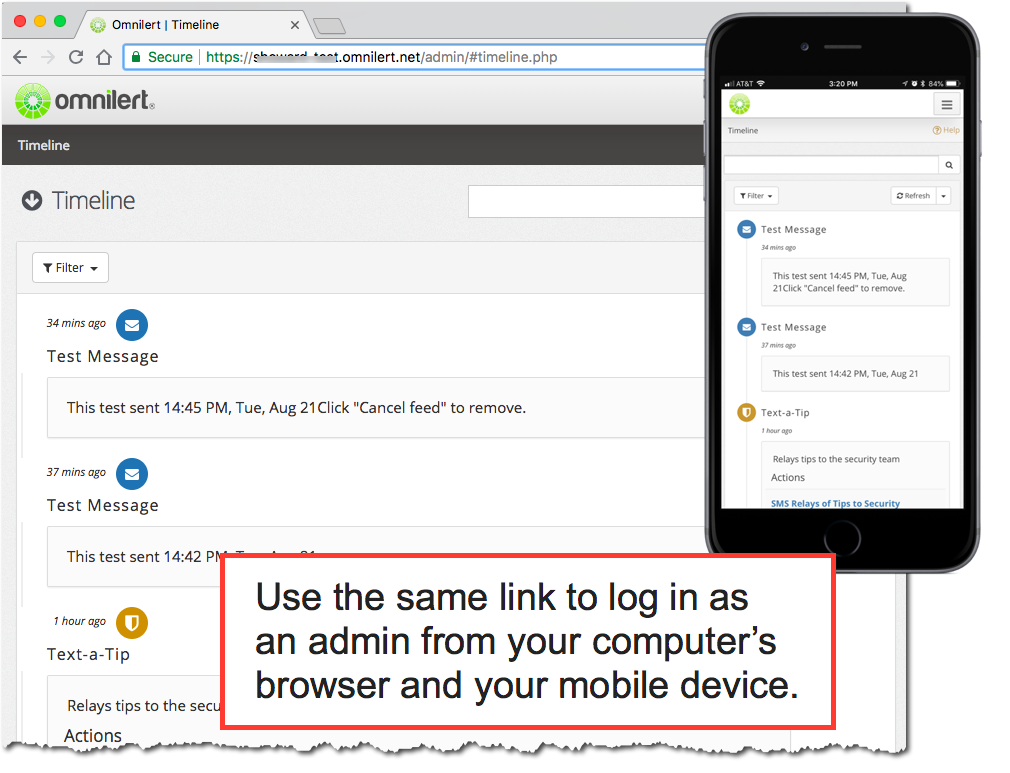Tap the Omnilert logo on the phone
The image size is (1010, 773).
(739, 104)
